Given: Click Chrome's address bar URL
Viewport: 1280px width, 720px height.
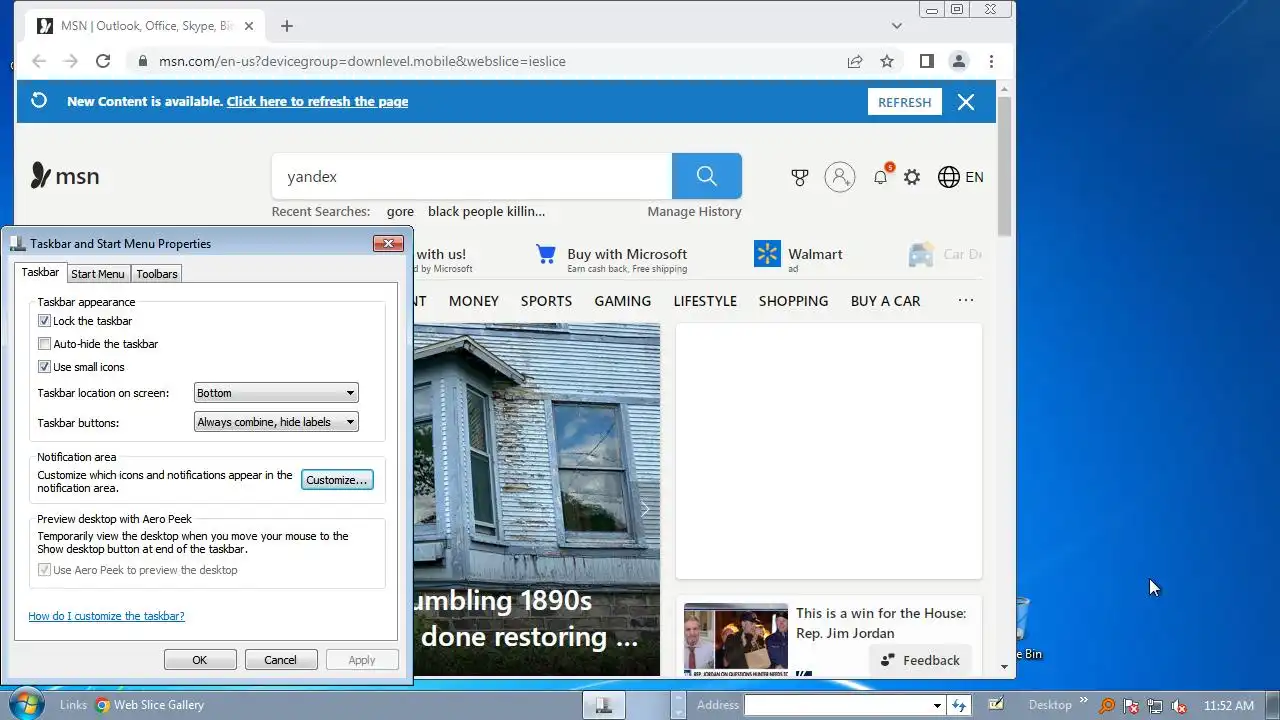Looking at the screenshot, I should click(362, 61).
